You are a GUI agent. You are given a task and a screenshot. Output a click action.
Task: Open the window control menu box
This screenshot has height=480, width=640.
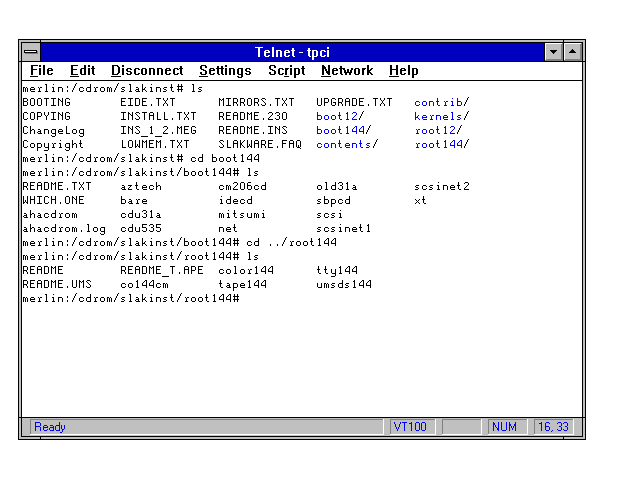coord(31,52)
